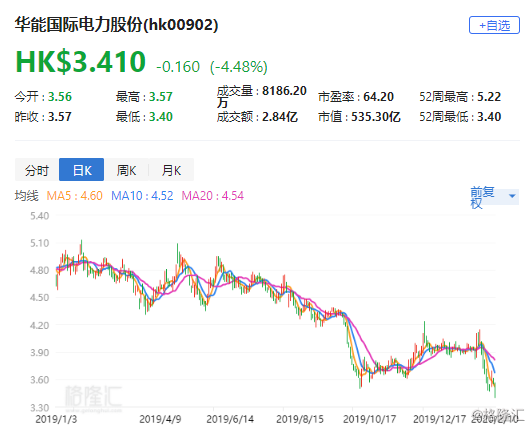Screen dimensions: 532x429
Task: Click the 最低 value 3.40
Action: coord(161,117)
